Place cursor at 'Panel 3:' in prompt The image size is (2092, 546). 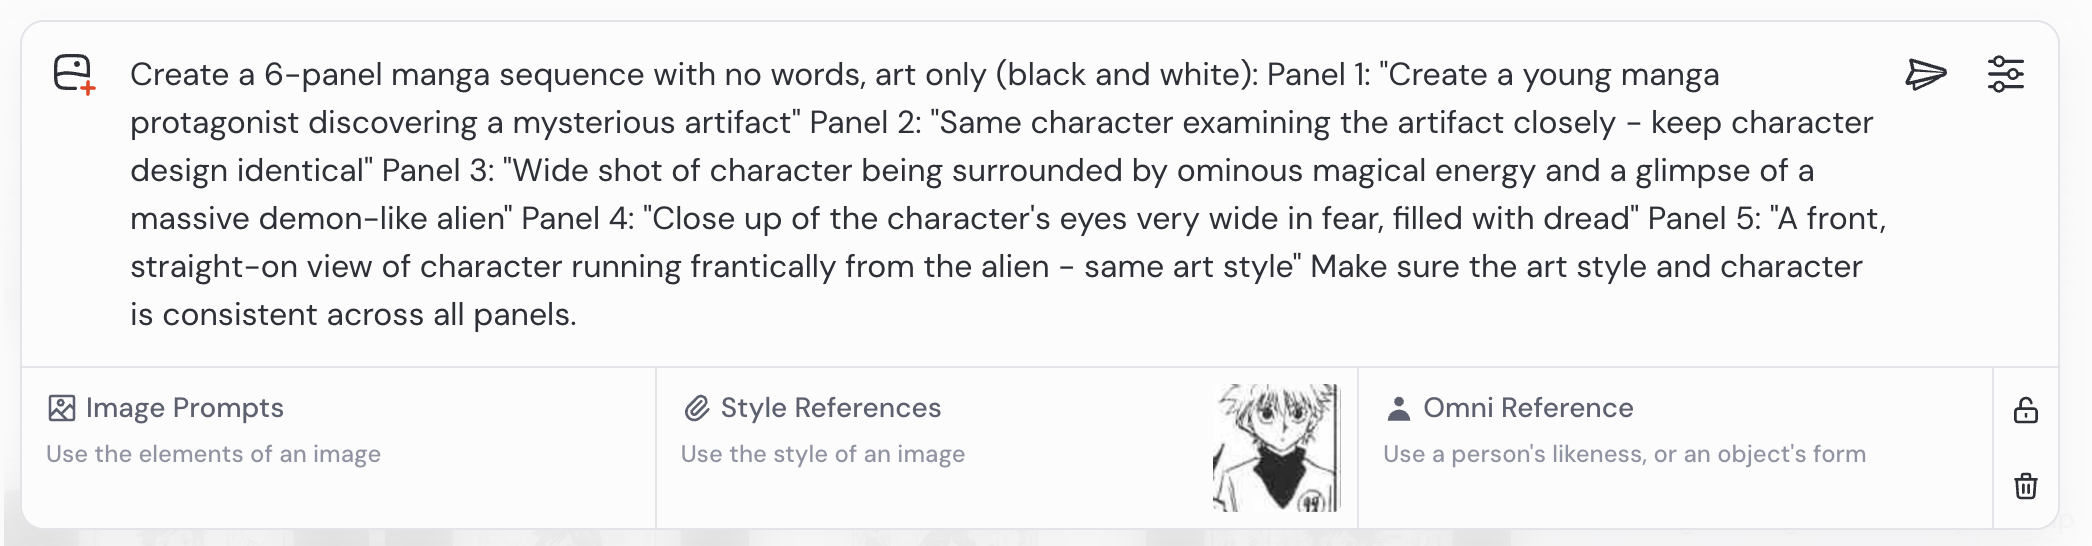click(x=438, y=171)
